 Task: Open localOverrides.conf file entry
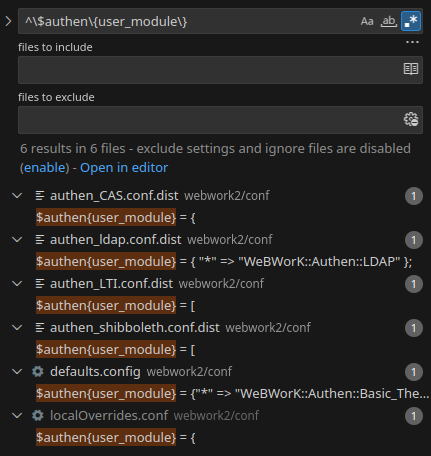[109, 416]
